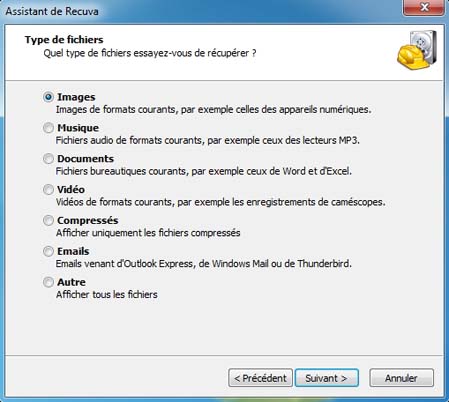Viewport: 449px width, 402px height.
Task: Select the Images radio button
Action: point(48,97)
